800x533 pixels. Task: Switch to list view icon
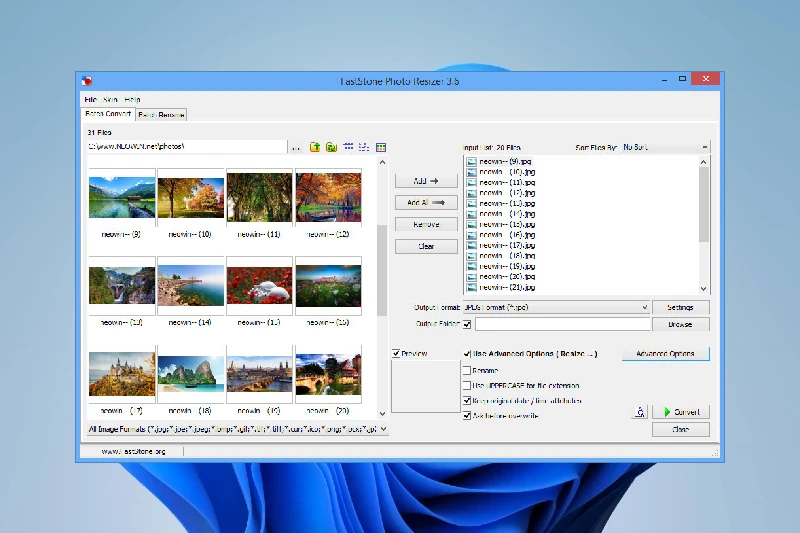(x=364, y=147)
